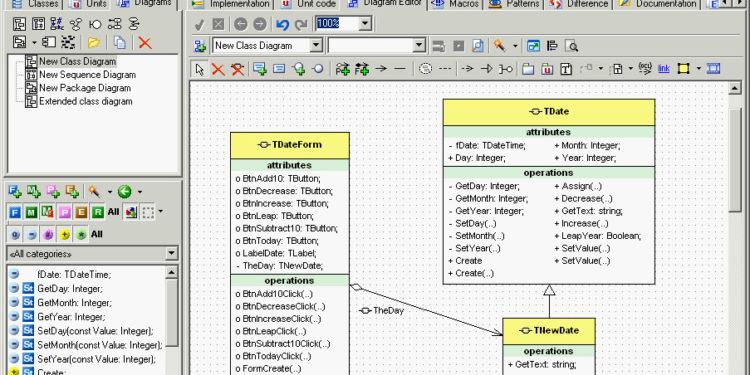This screenshot has height=375, width=750.
Task: Add a new sequence diagram from the toolbar
Action: (39, 24)
